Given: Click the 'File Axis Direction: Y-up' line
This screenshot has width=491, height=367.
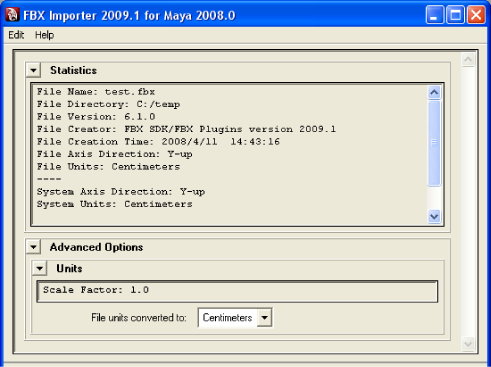Looking at the screenshot, I should click(115, 154).
